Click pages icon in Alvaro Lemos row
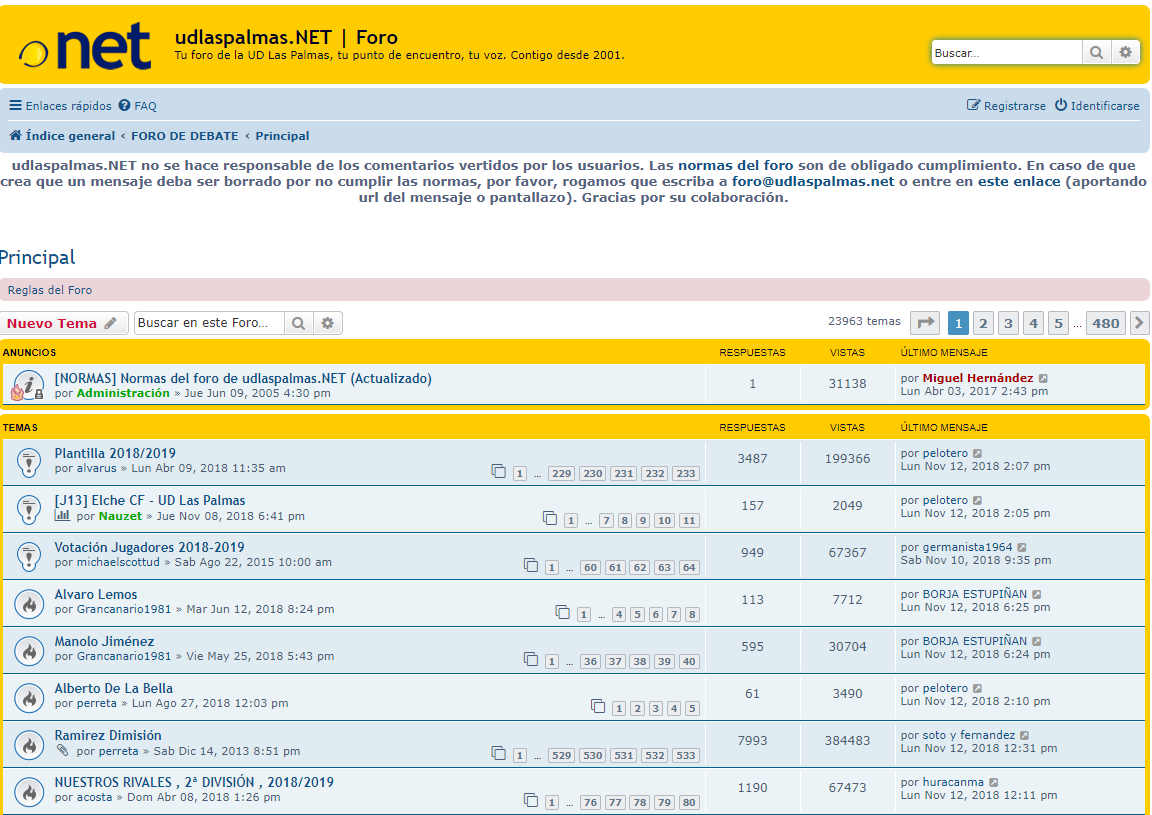The height and width of the screenshot is (815, 1152). click(563, 612)
